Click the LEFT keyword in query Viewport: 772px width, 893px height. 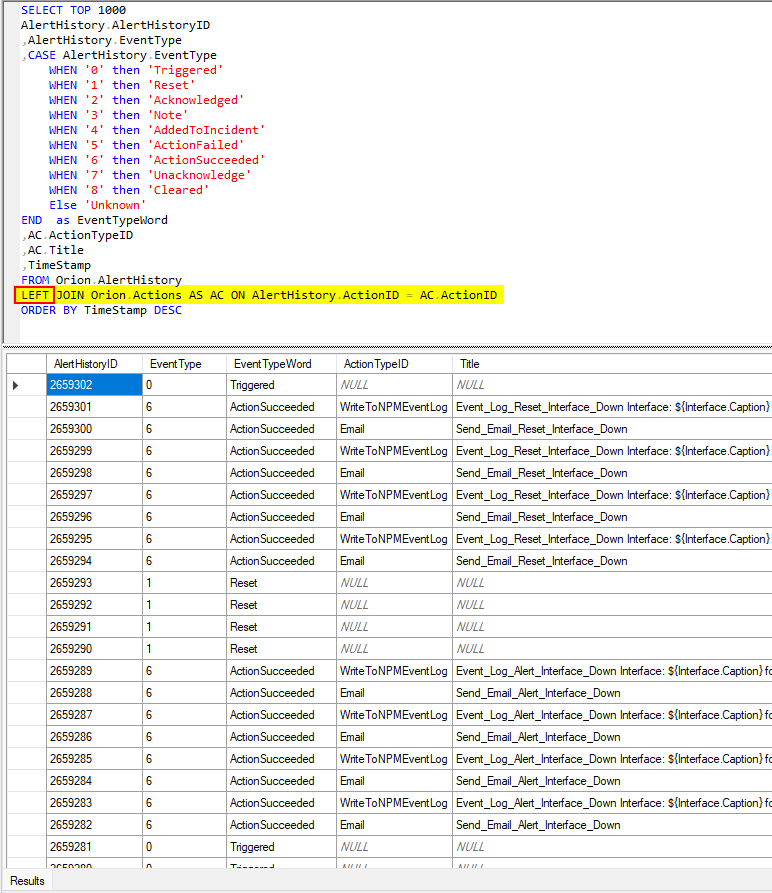pos(35,295)
